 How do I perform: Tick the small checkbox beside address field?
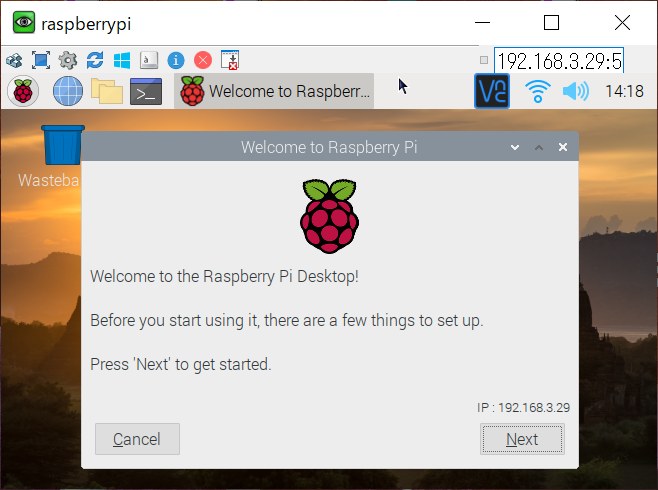(x=484, y=60)
